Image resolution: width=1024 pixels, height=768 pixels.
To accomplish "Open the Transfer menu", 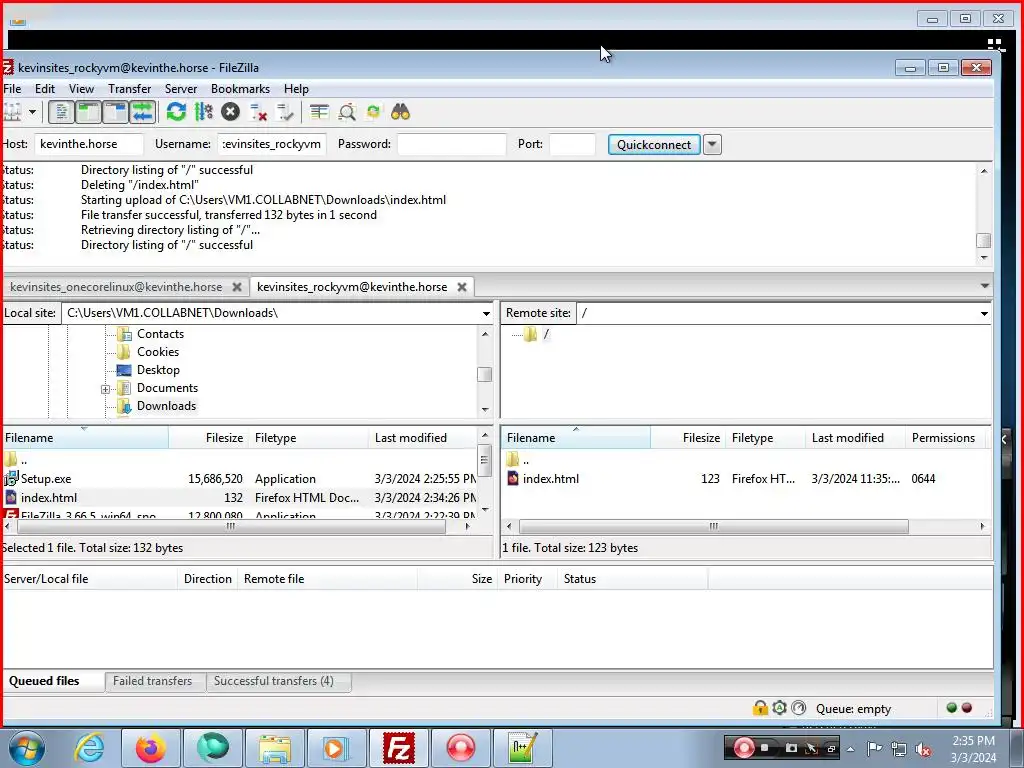I will 129,89.
